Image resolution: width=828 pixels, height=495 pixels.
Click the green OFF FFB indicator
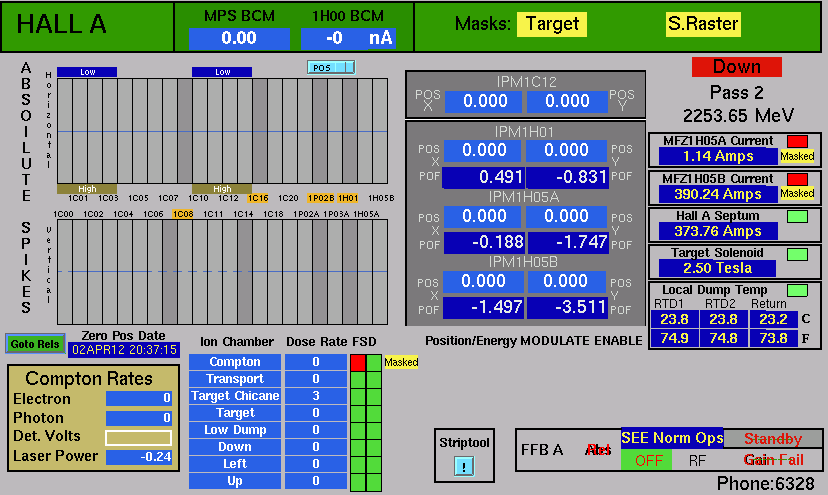pyautogui.click(x=648, y=460)
